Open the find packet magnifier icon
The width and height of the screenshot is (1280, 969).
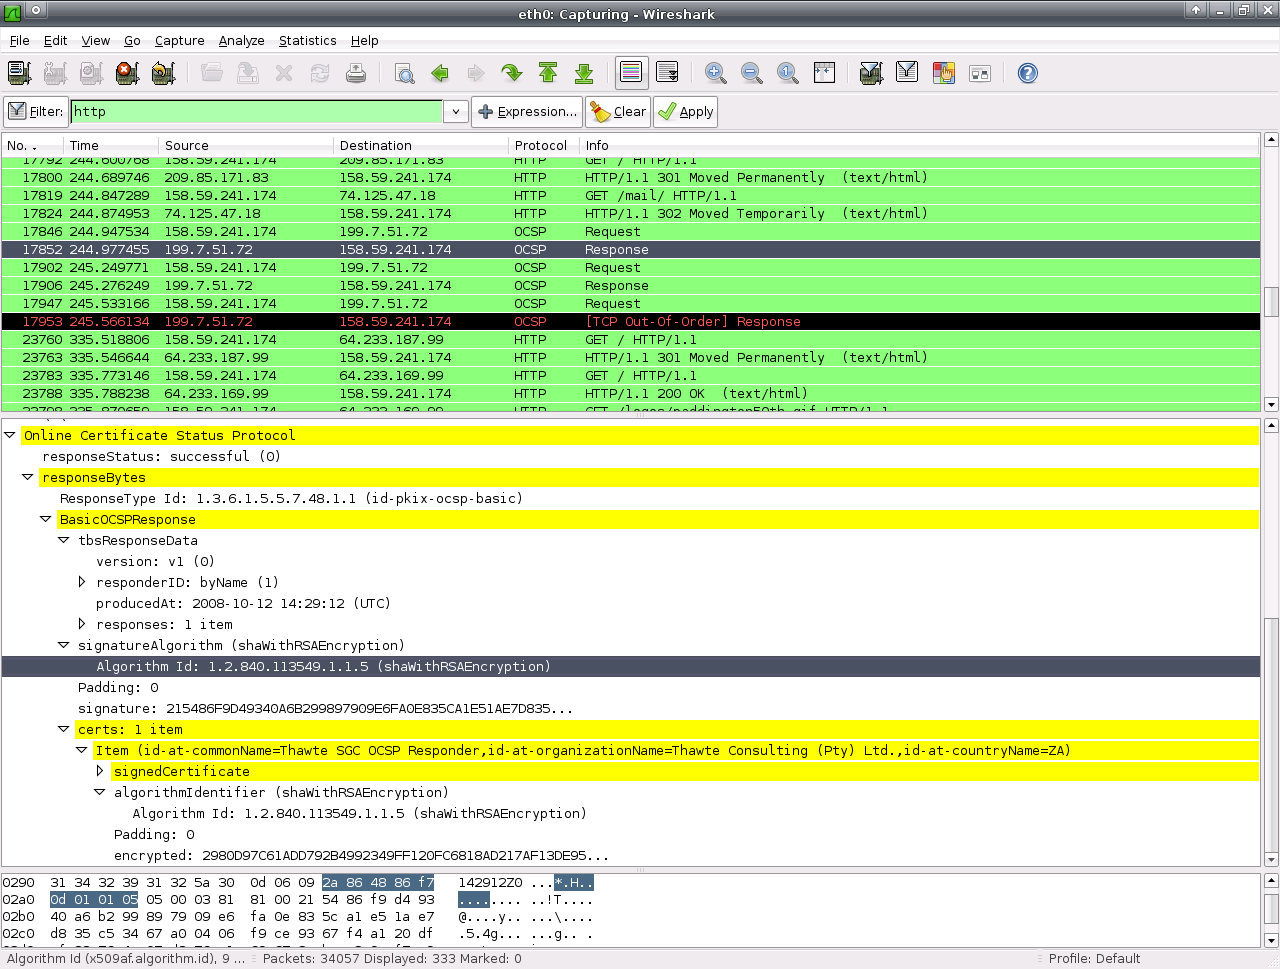pyautogui.click(x=404, y=73)
